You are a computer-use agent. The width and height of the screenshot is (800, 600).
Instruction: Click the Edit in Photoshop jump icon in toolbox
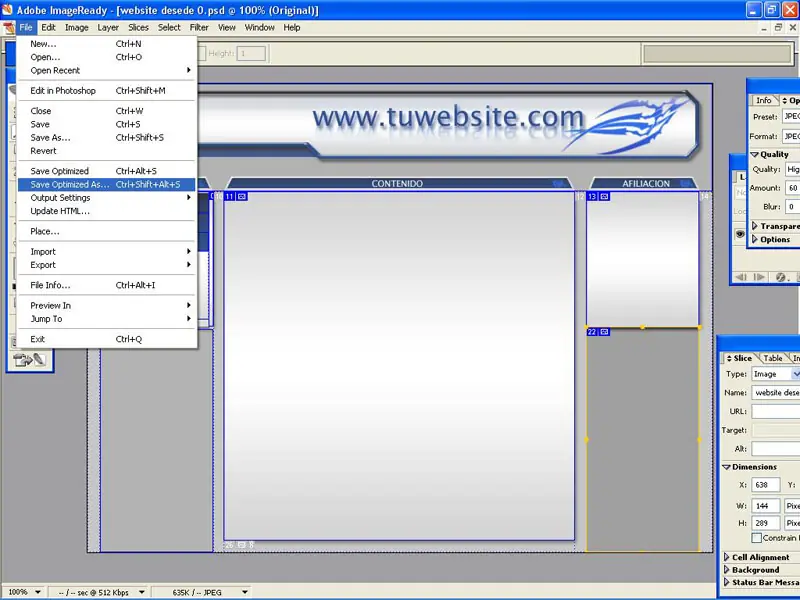point(30,360)
